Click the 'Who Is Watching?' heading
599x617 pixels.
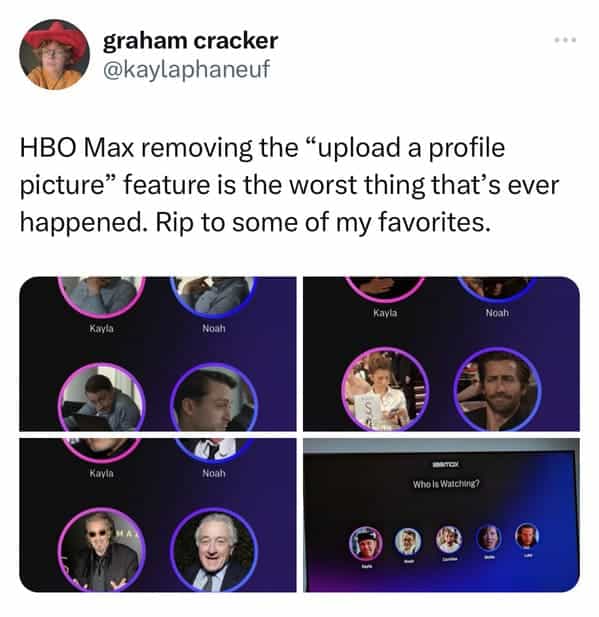pyautogui.click(x=446, y=484)
